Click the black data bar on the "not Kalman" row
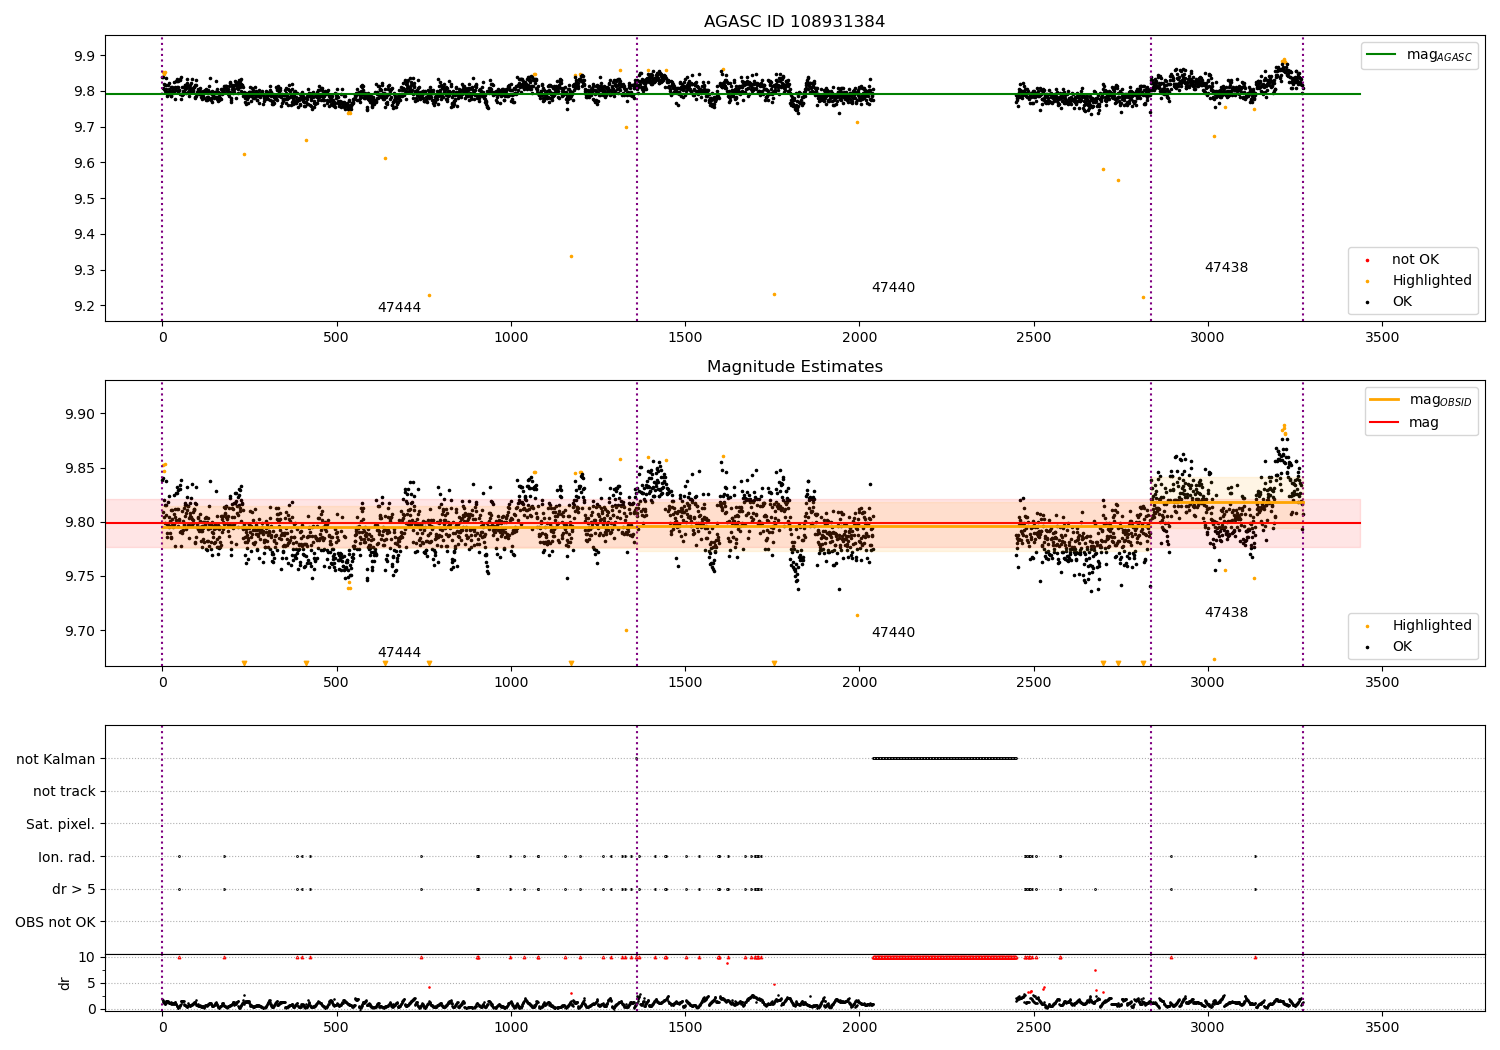The height and width of the screenshot is (1050, 1500). tap(944, 759)
